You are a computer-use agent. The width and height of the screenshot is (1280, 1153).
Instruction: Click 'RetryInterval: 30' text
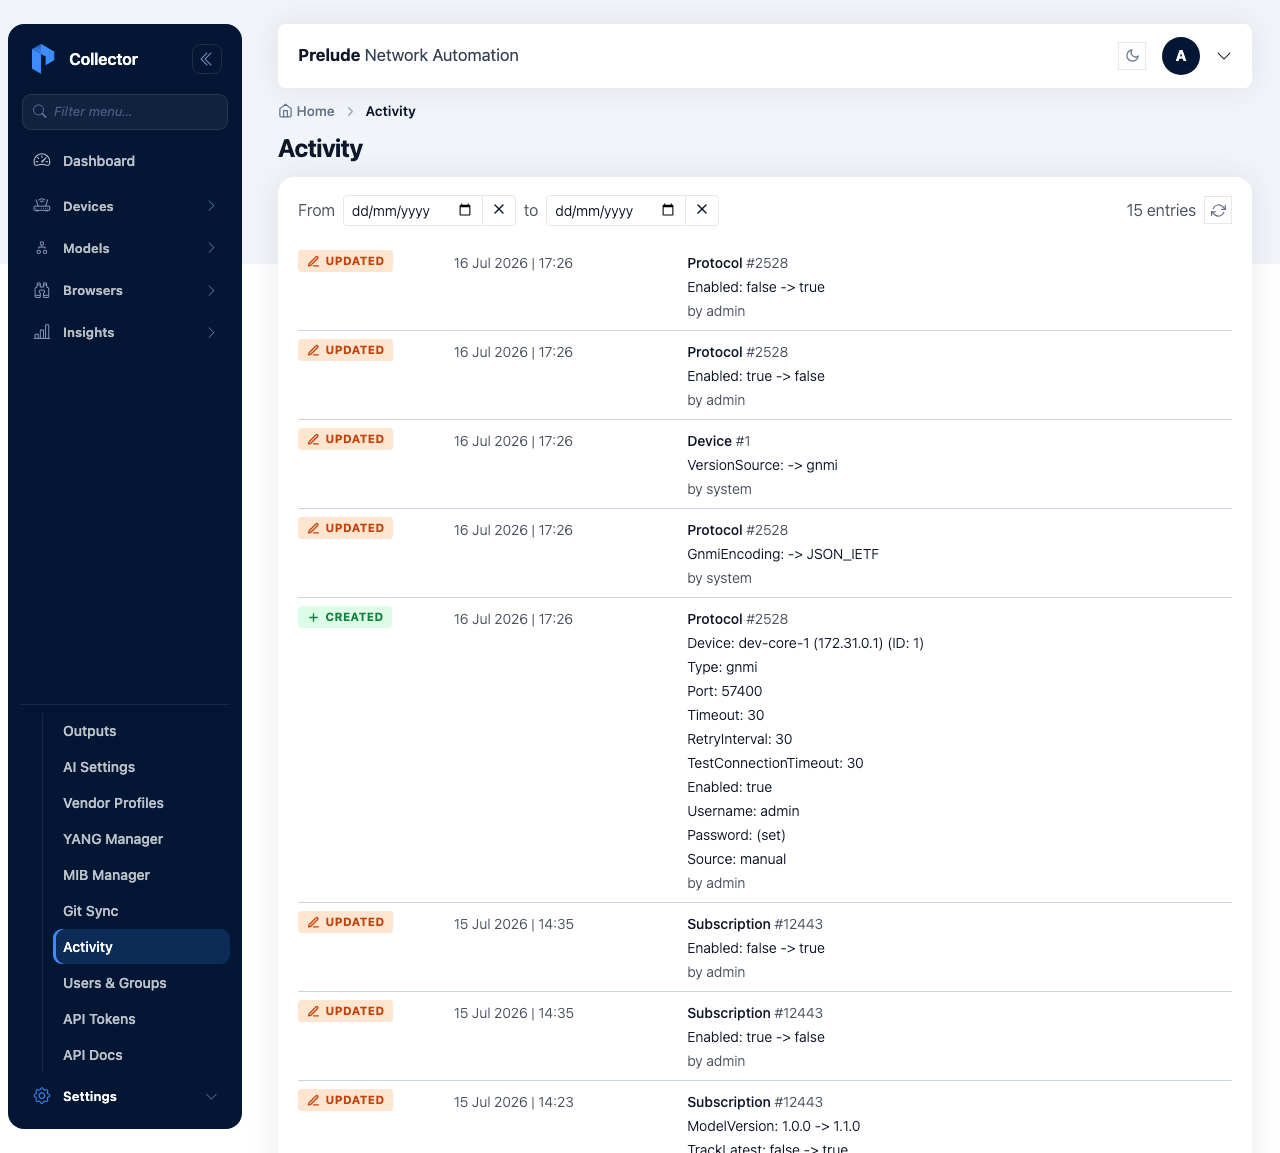[739, 739]
